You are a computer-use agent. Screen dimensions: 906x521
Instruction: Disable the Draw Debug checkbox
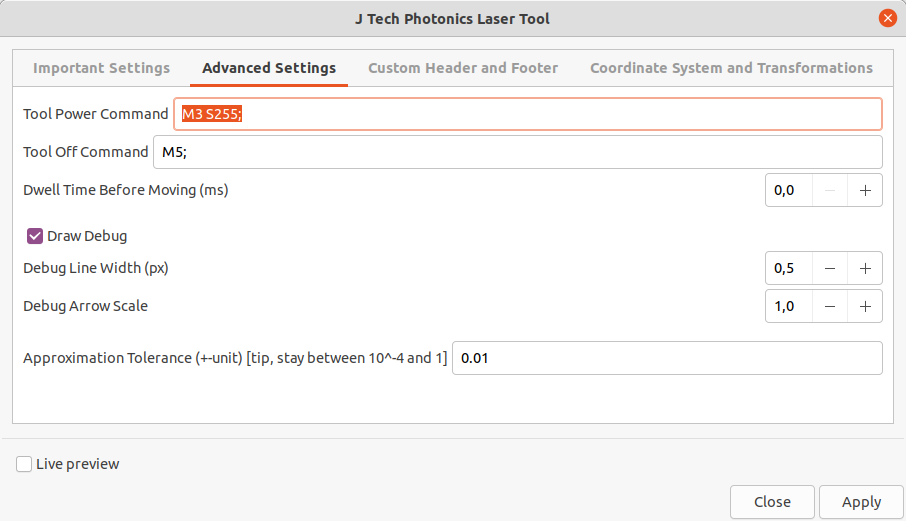coord(35,236)
